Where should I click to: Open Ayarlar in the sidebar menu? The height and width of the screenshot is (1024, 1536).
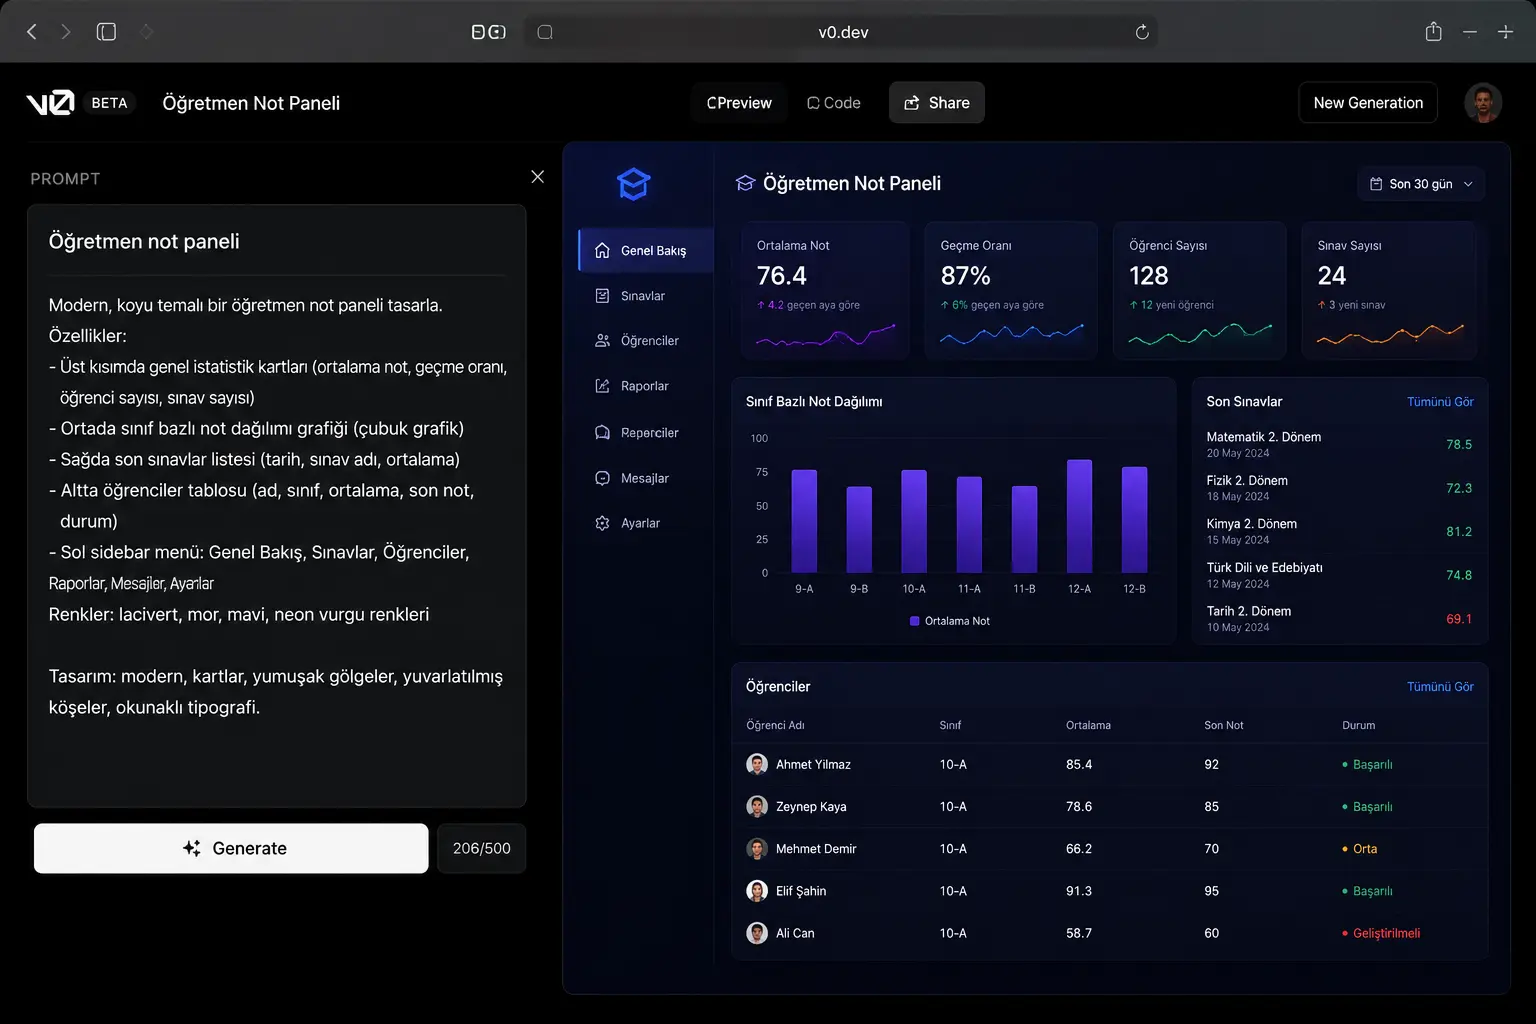[x=640, y=523]
